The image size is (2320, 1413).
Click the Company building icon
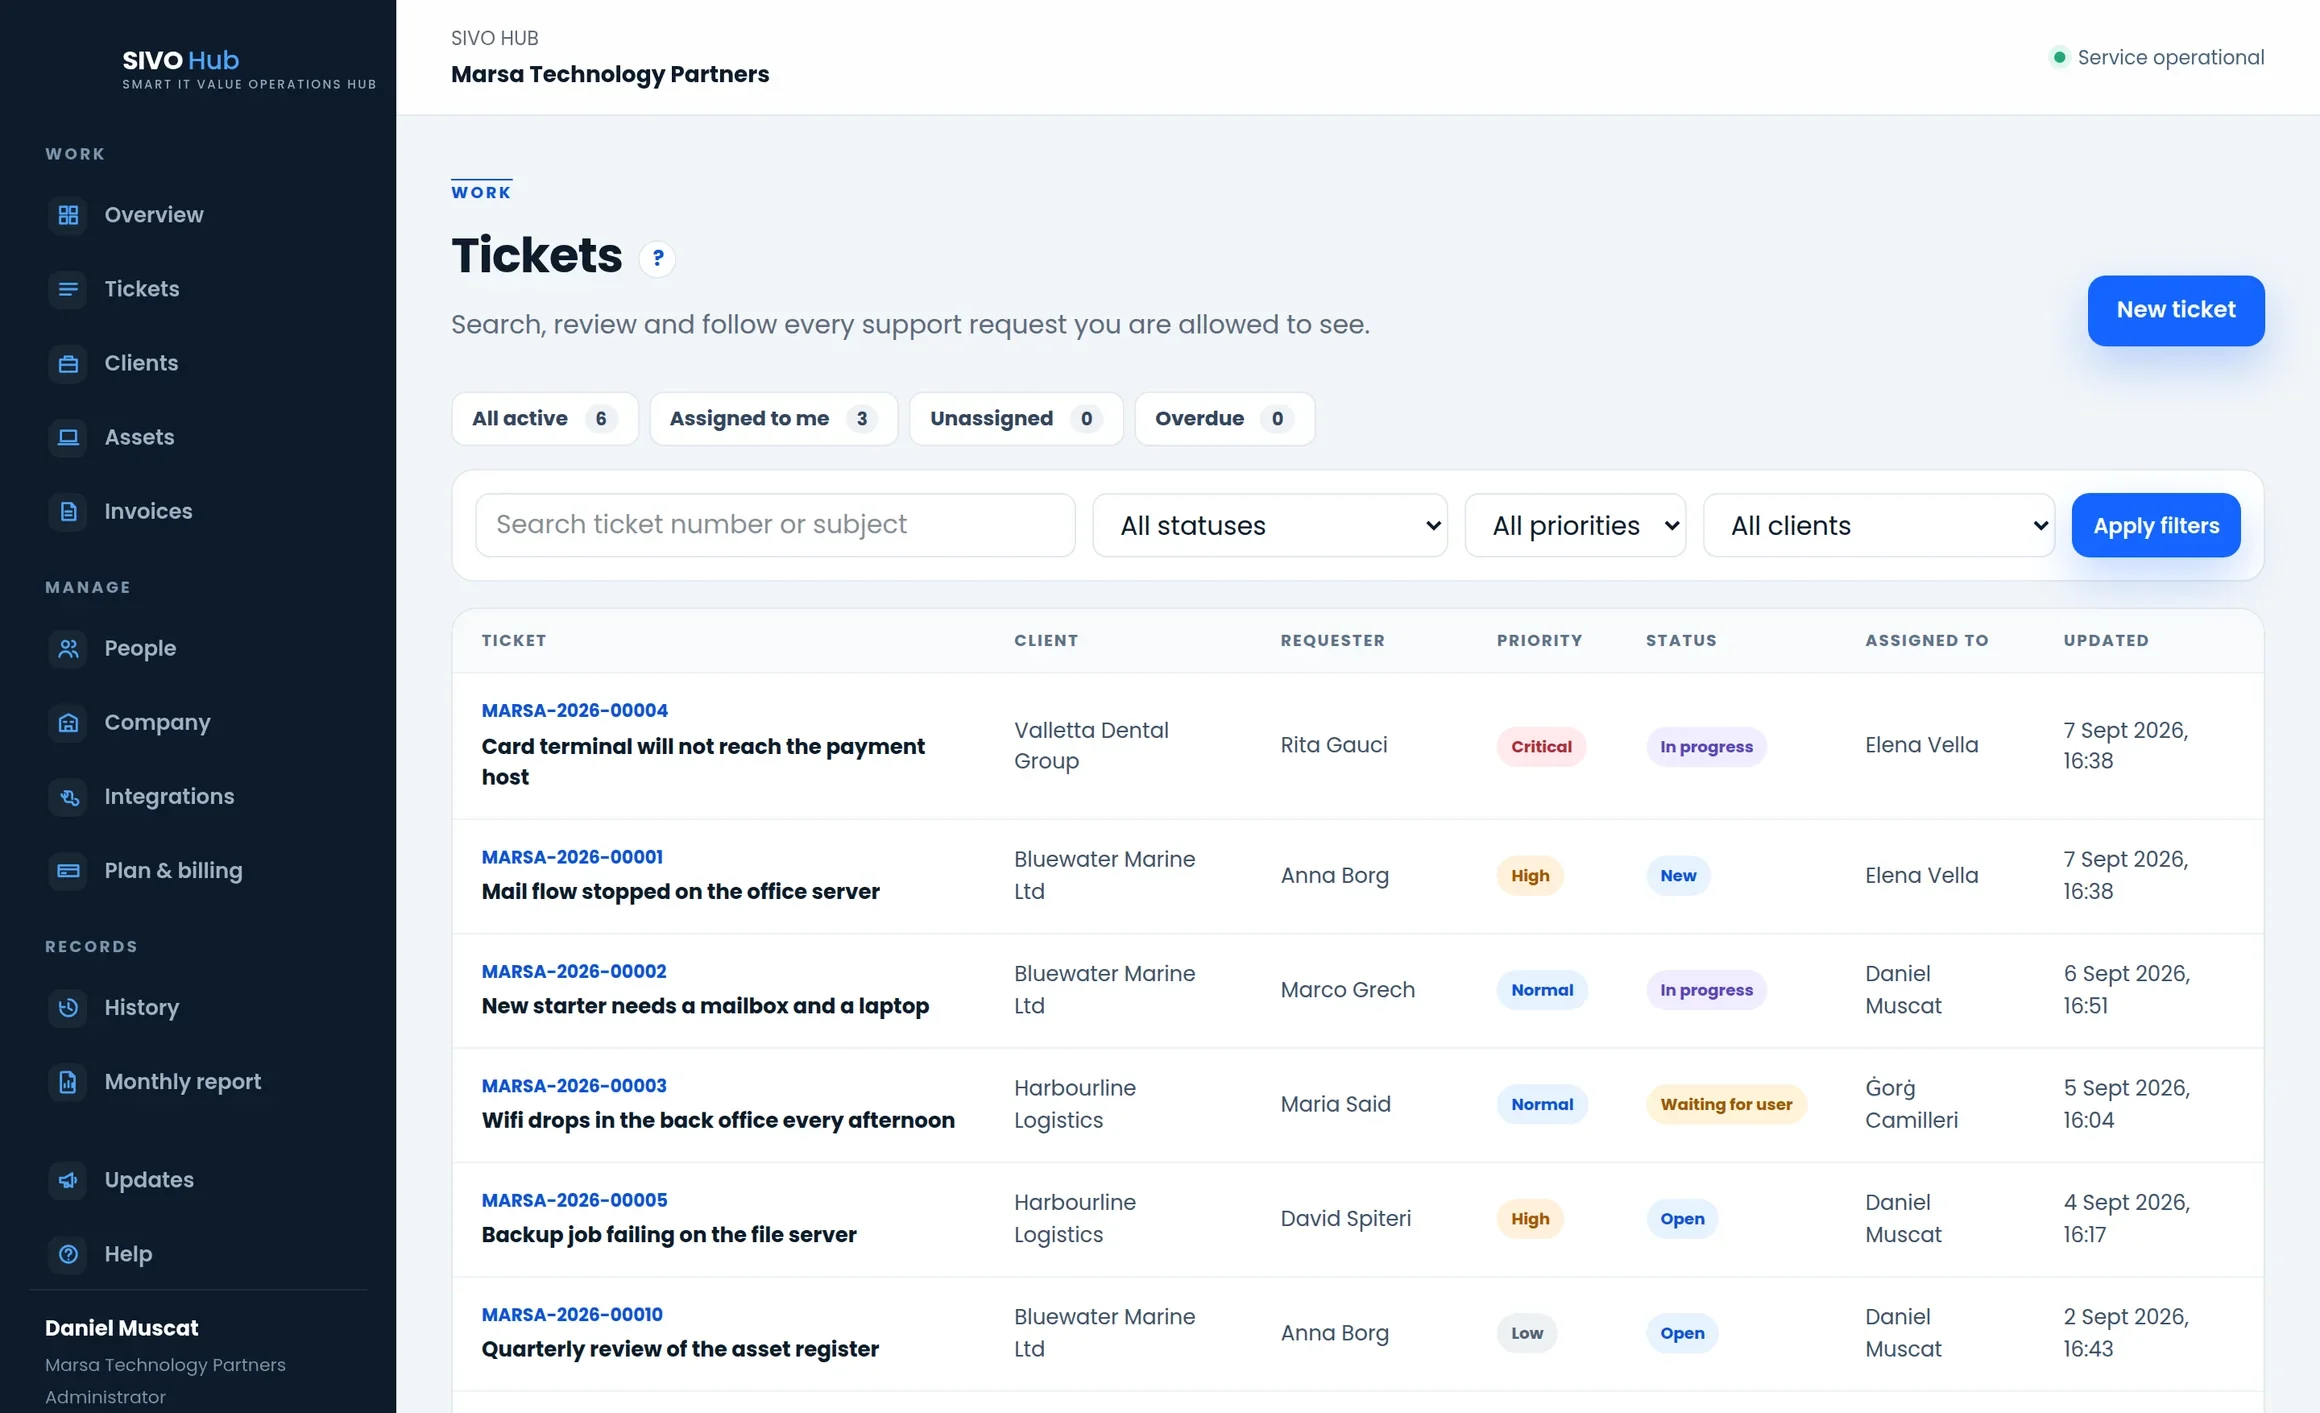(68, 722)
